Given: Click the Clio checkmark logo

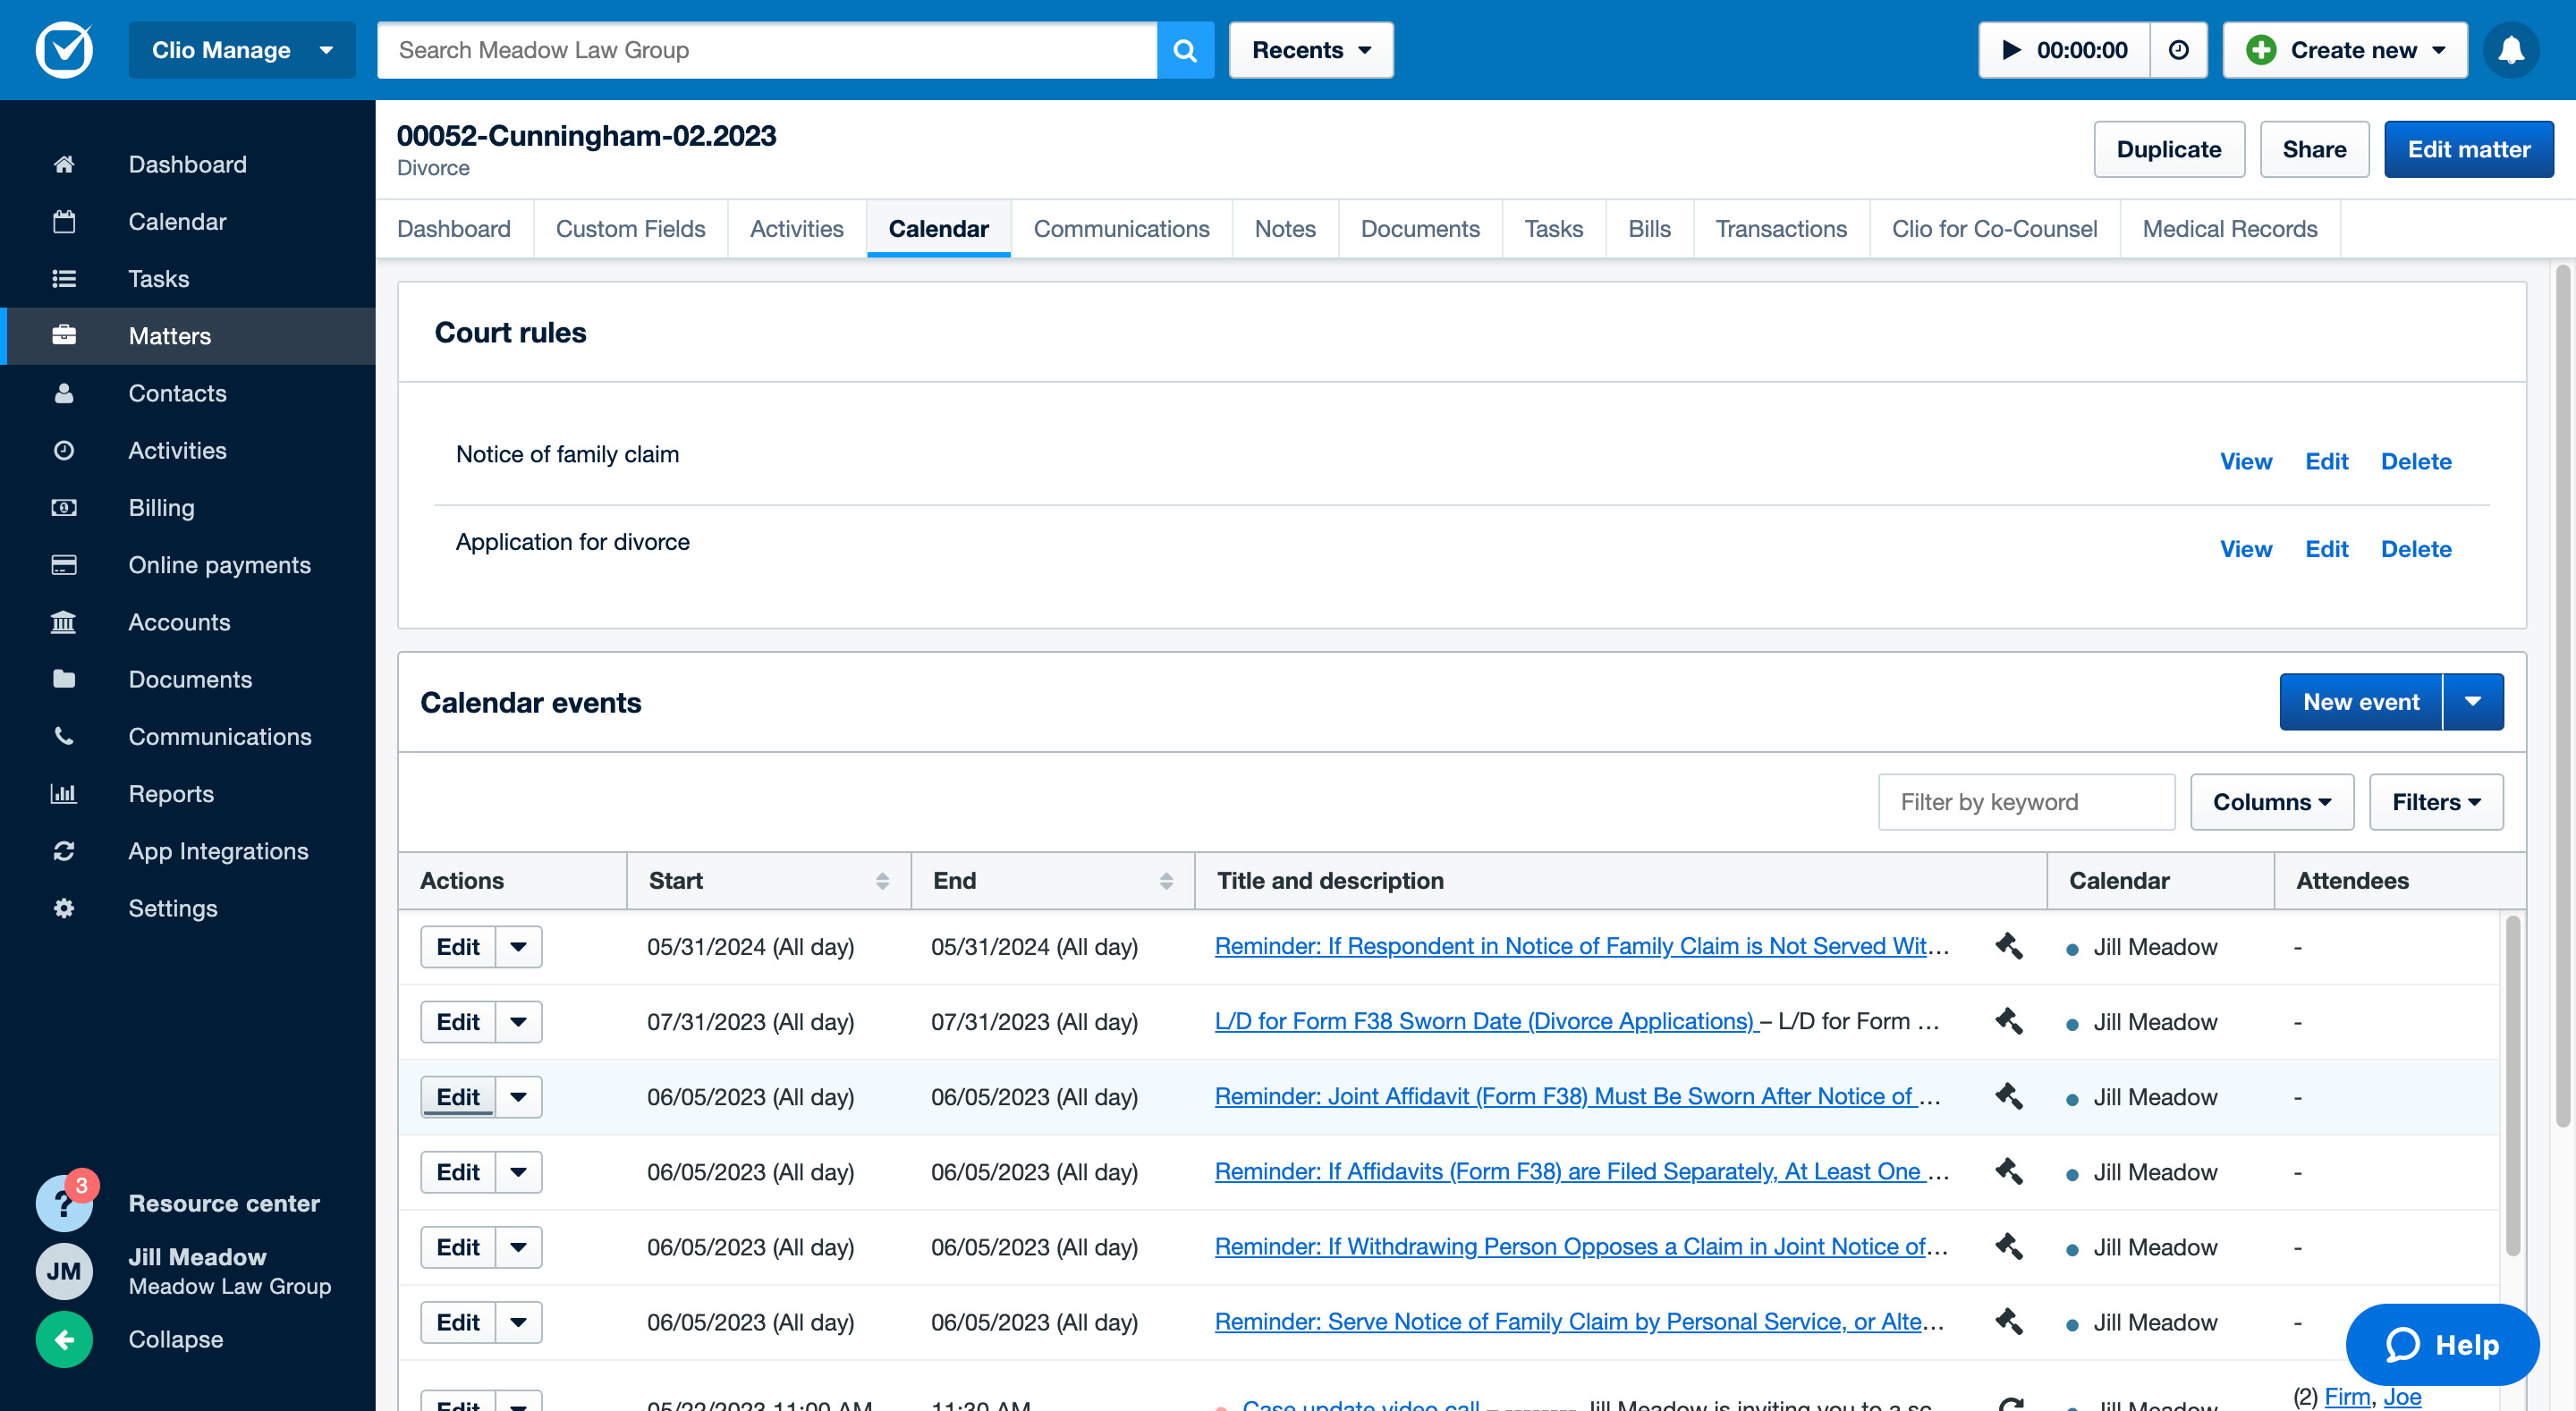Looking at the screenshot, I should pyautogui.click(x=65, y=50).
